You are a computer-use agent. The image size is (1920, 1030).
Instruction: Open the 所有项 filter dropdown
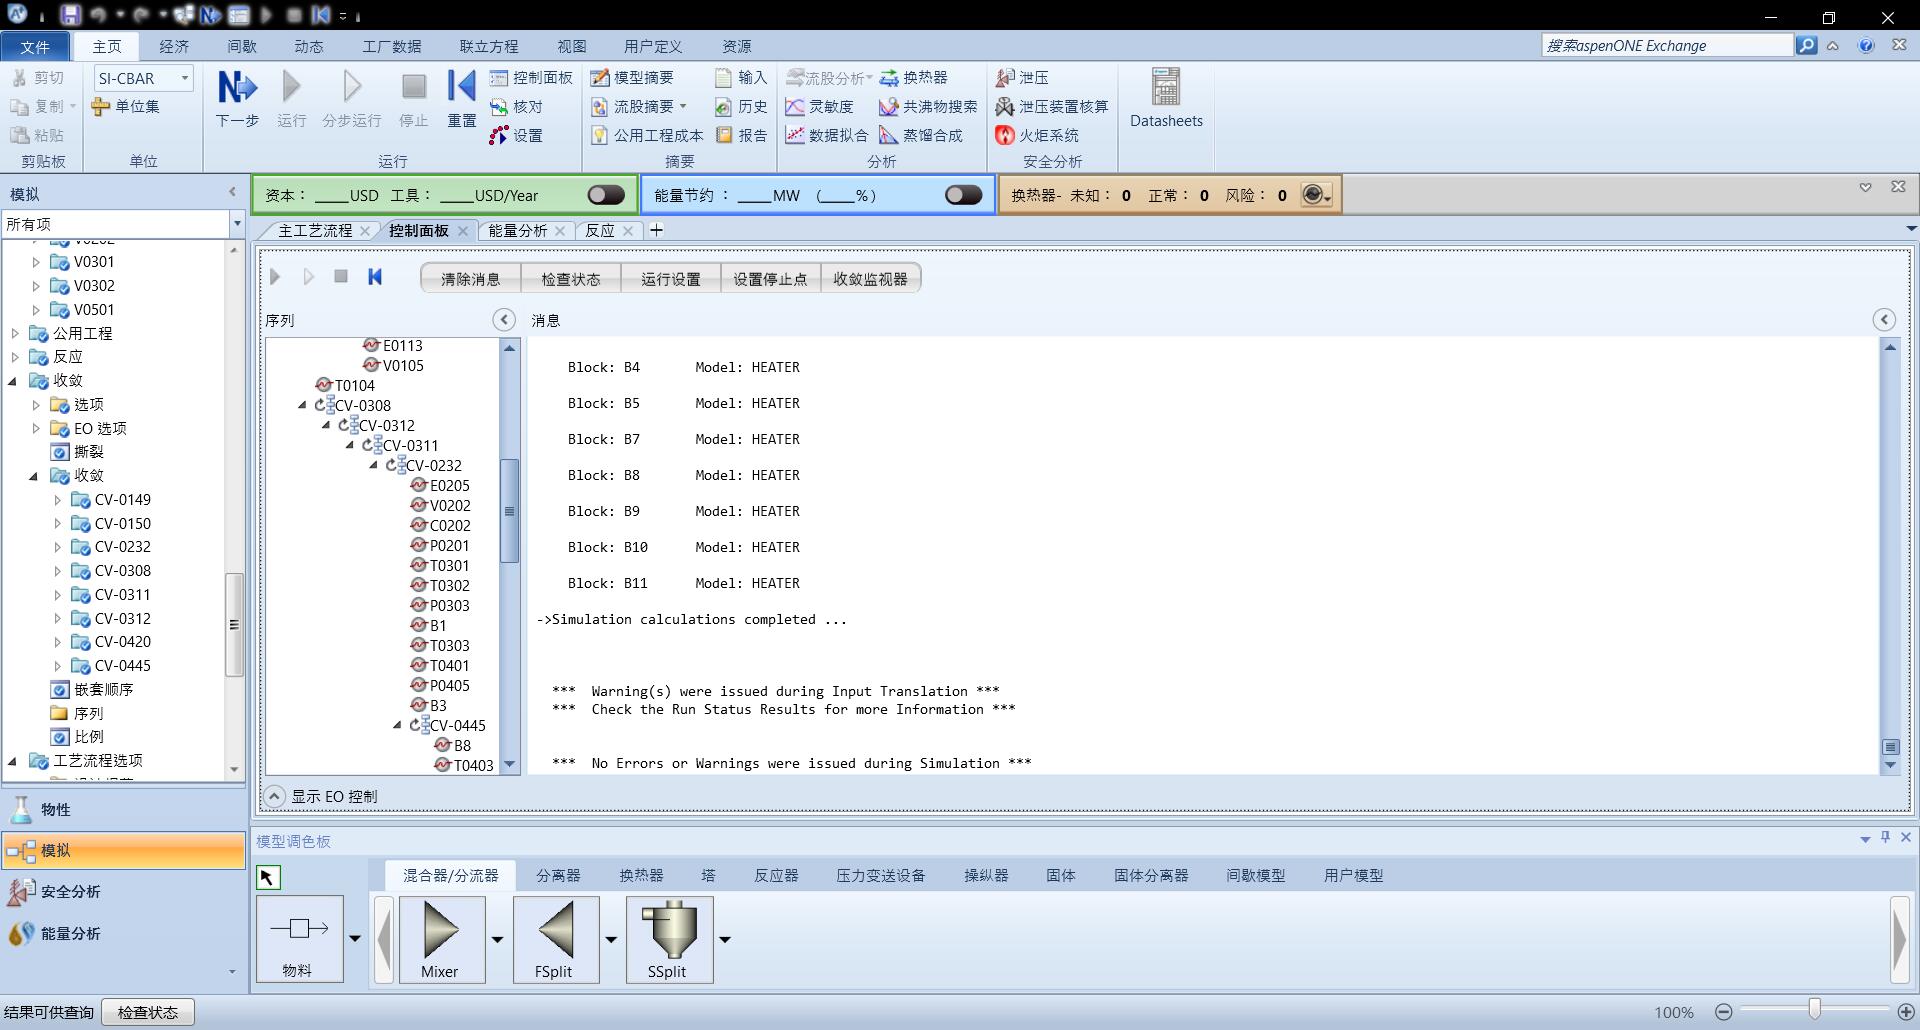(x=237, y=224)
